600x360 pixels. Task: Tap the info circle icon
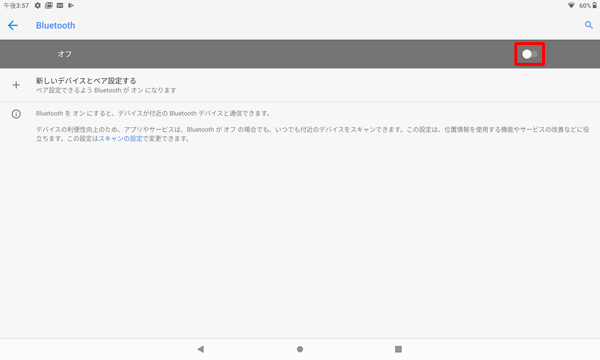tap(16, 114)
